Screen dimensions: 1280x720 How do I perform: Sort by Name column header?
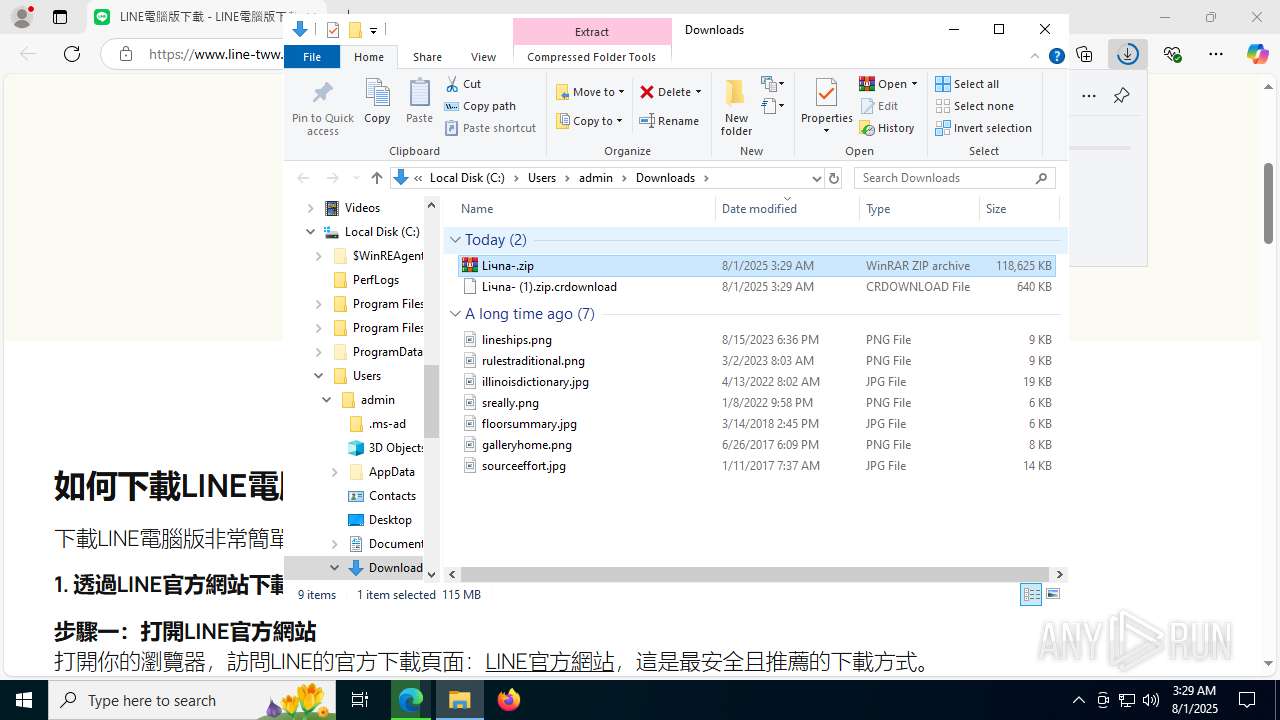585,209
